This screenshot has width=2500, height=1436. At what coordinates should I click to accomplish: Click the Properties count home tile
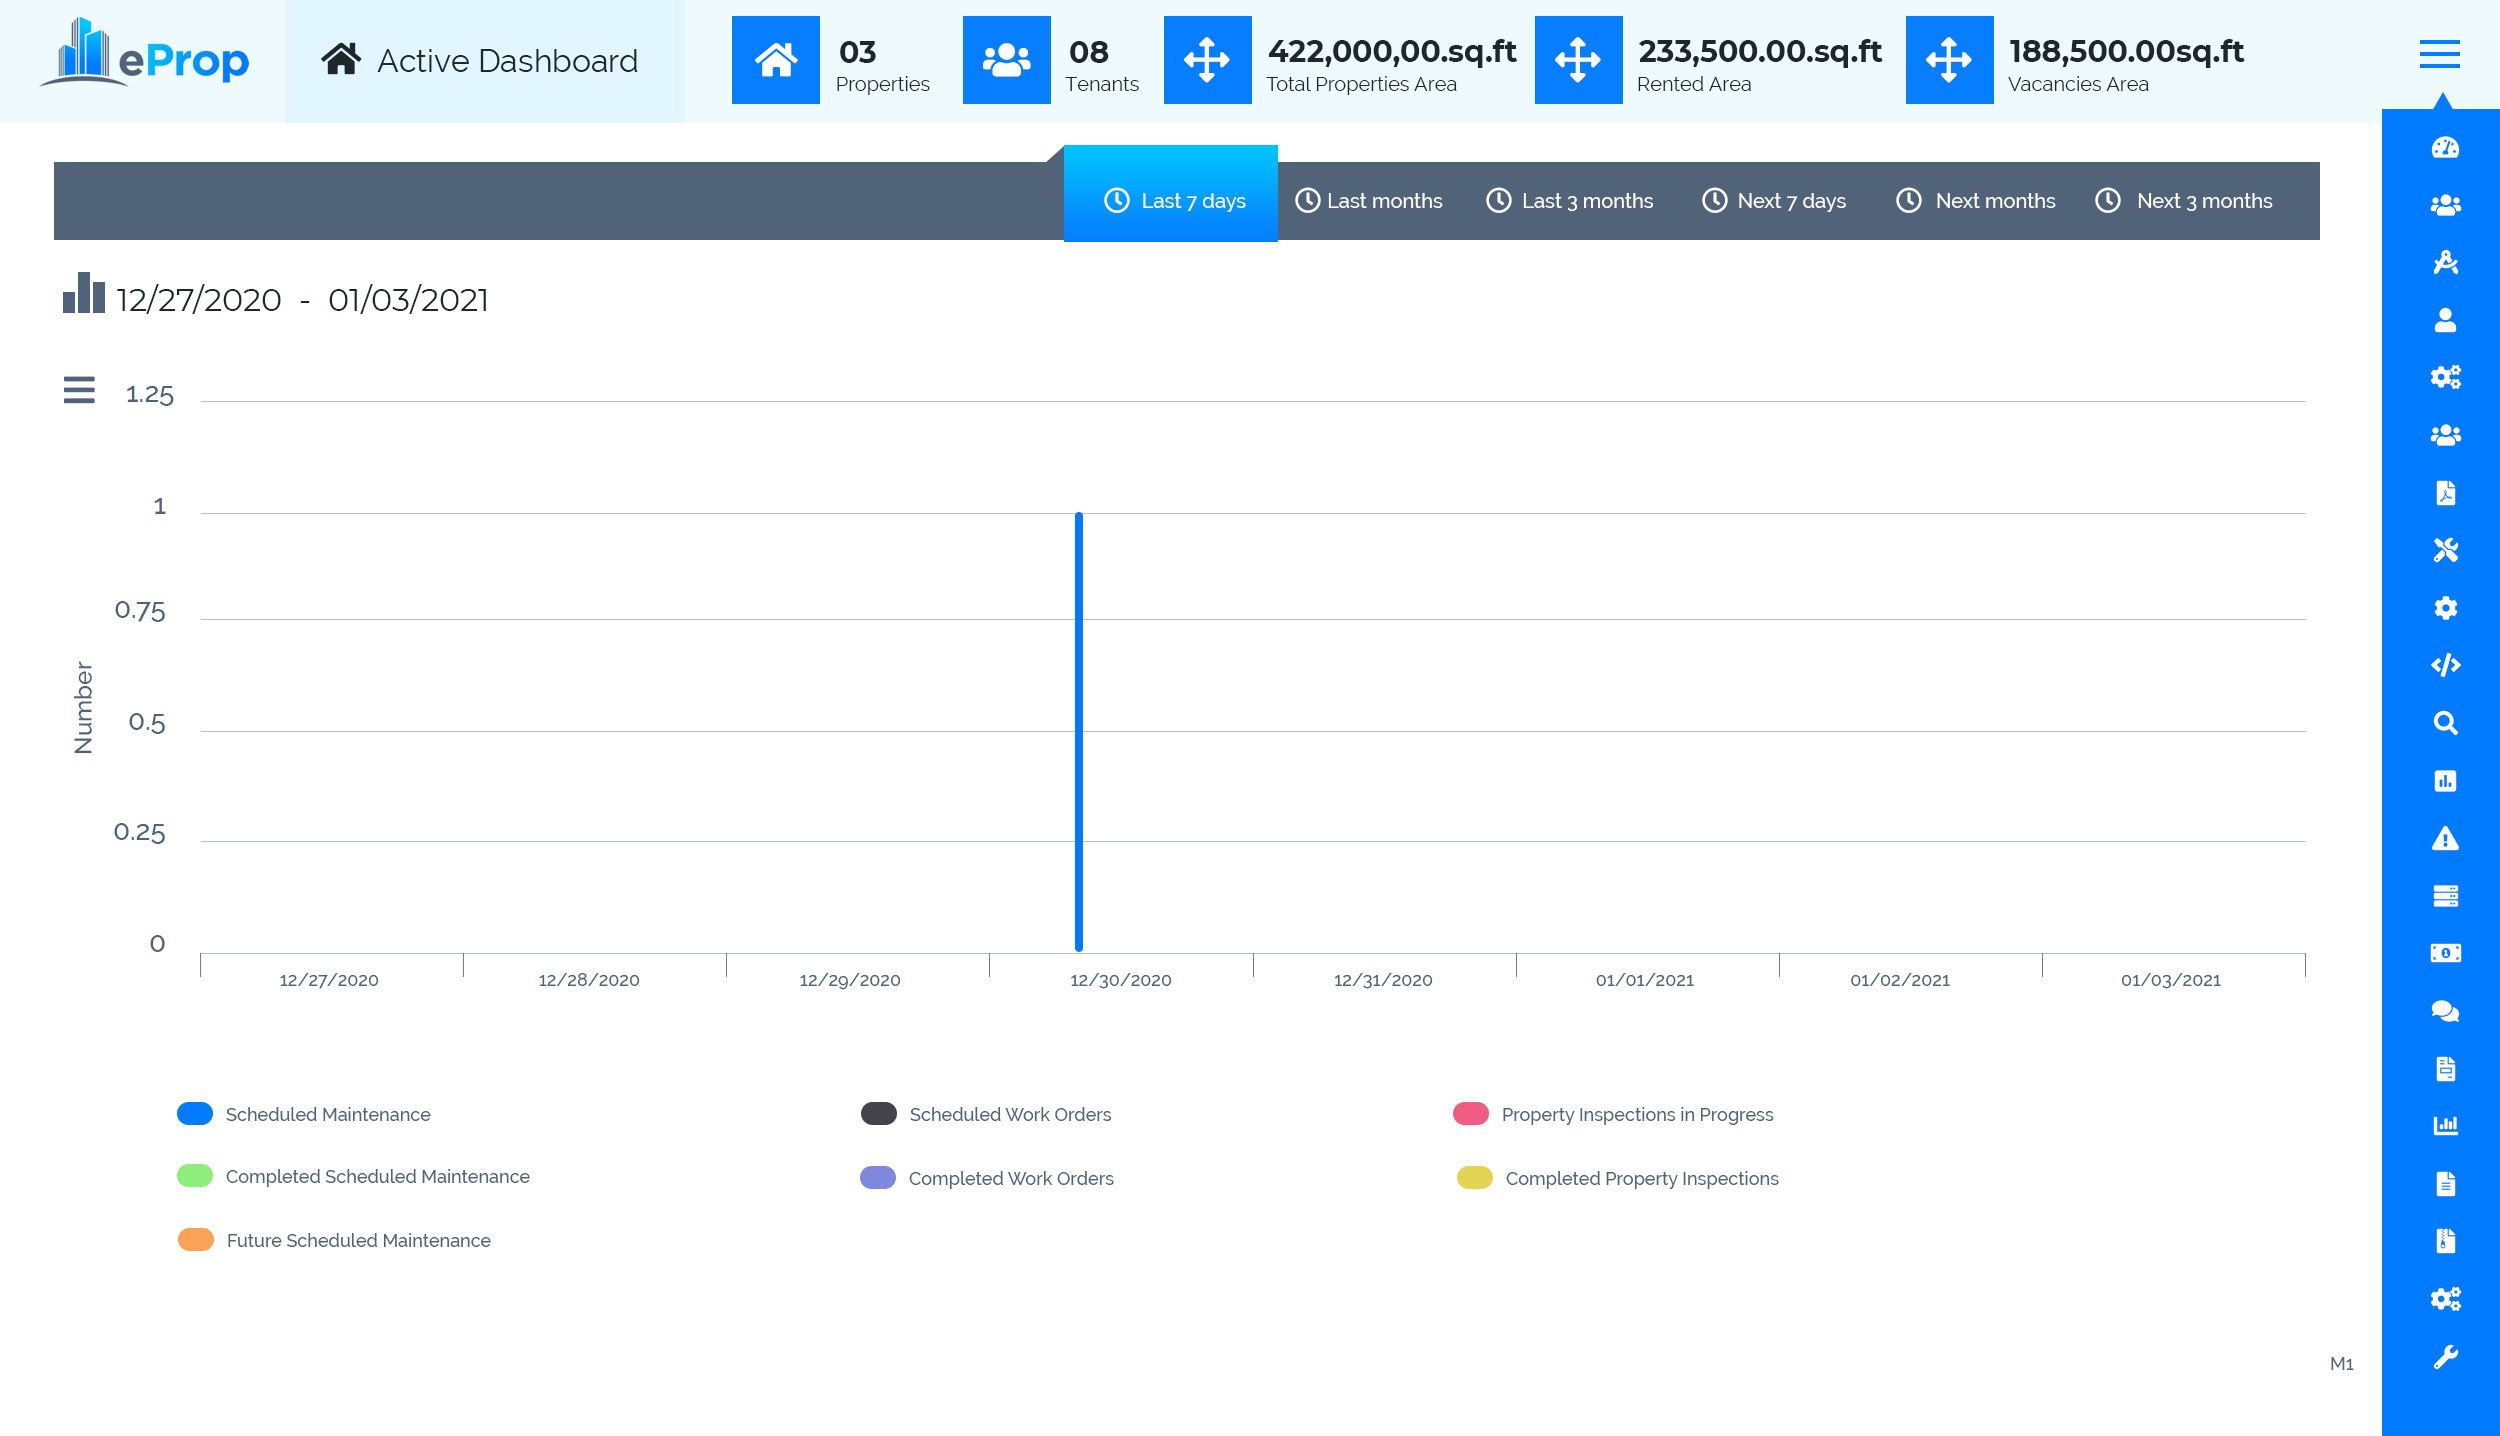pos(775,60)
